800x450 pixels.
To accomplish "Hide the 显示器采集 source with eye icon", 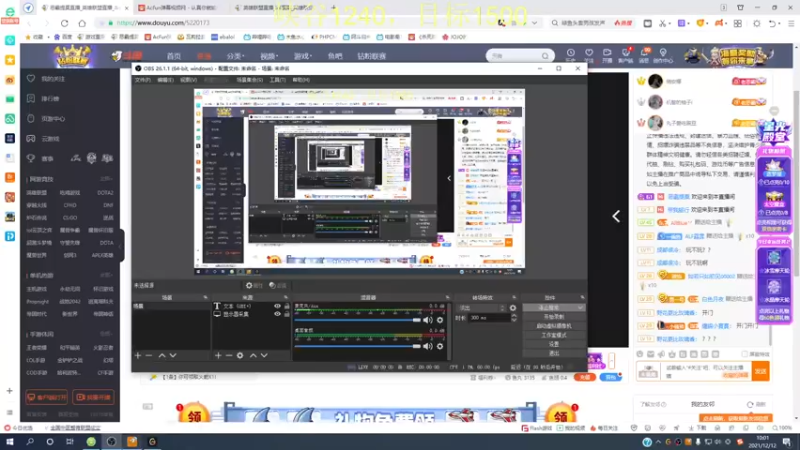I will tap(277, 314).
